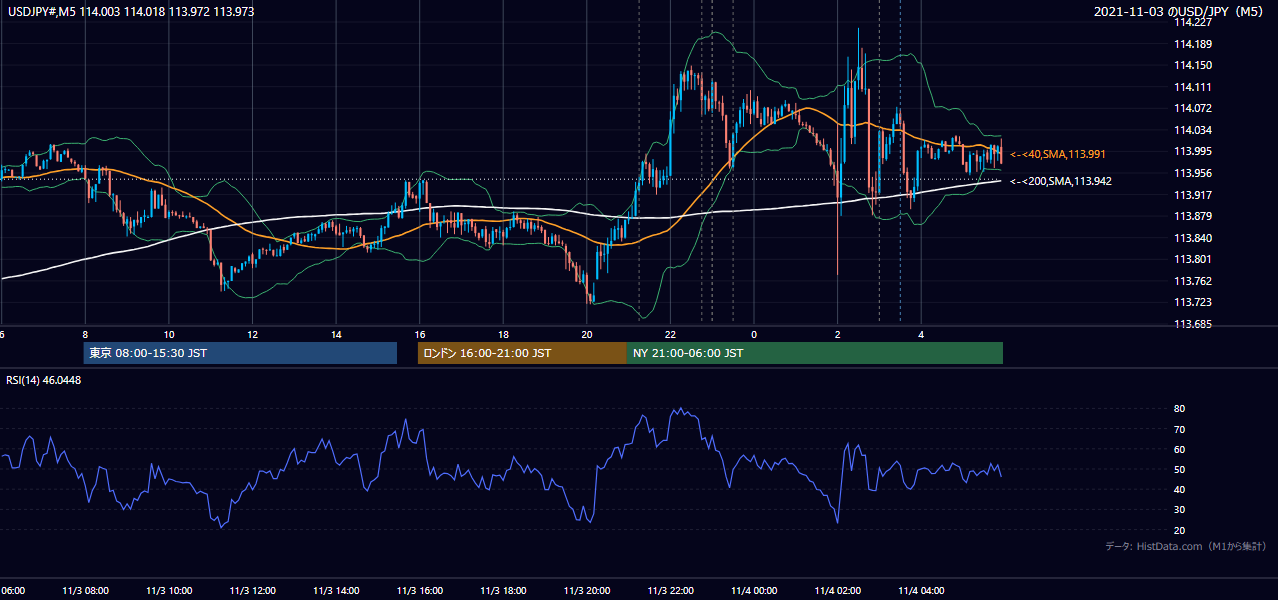Click price level 113.840 on the axis
Image resolution: width=1278 pixels, height=600 pixels.
click(1194, 238)
